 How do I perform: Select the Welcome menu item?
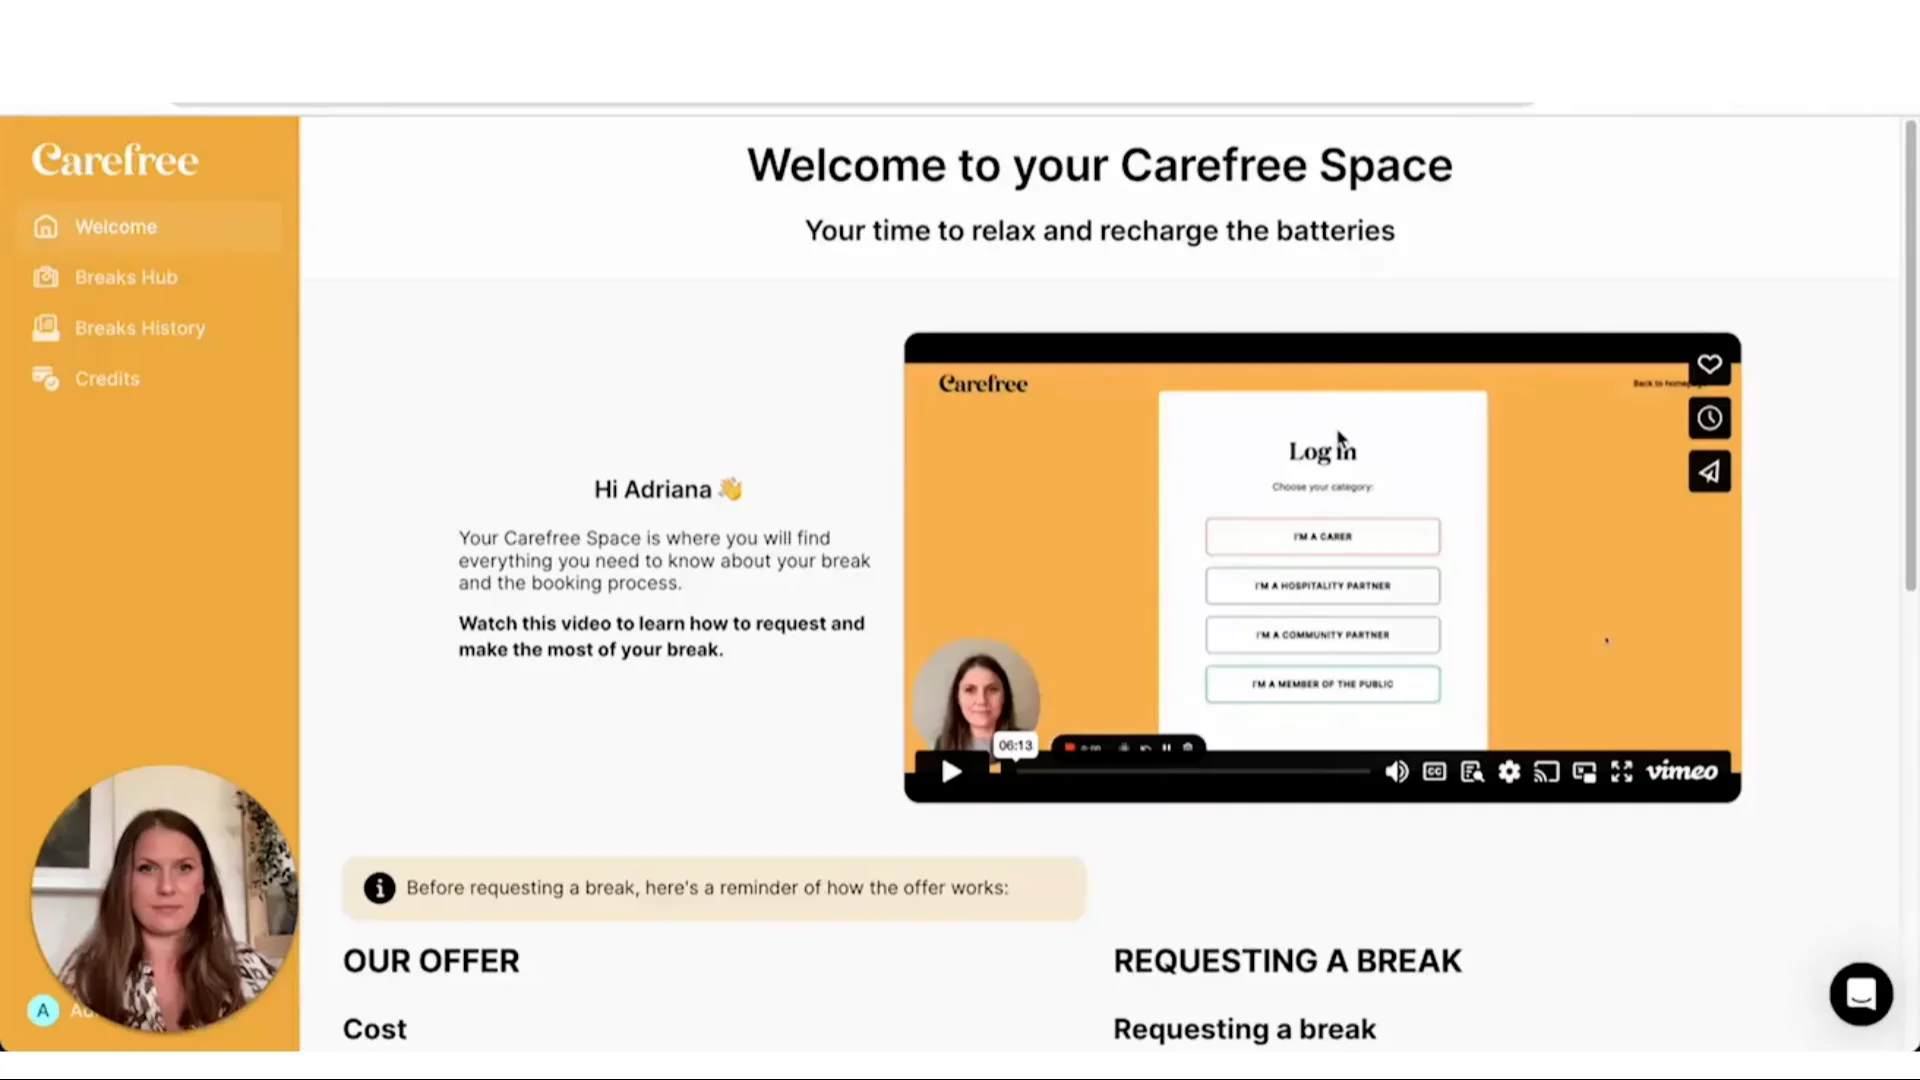coord(115,227)
